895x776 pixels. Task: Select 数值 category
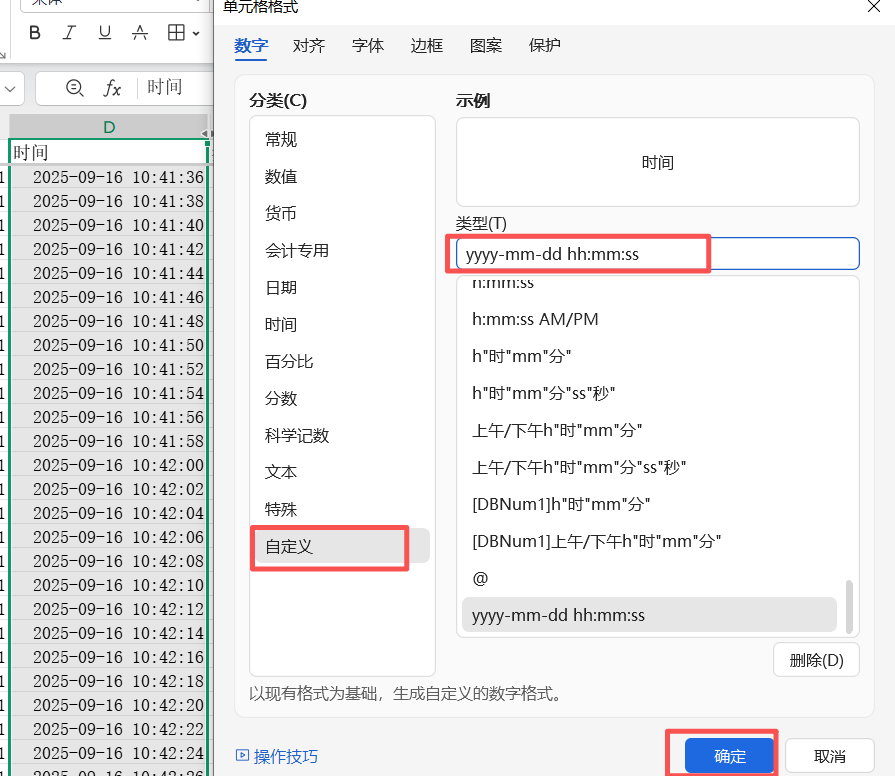[x=342, y=177]
